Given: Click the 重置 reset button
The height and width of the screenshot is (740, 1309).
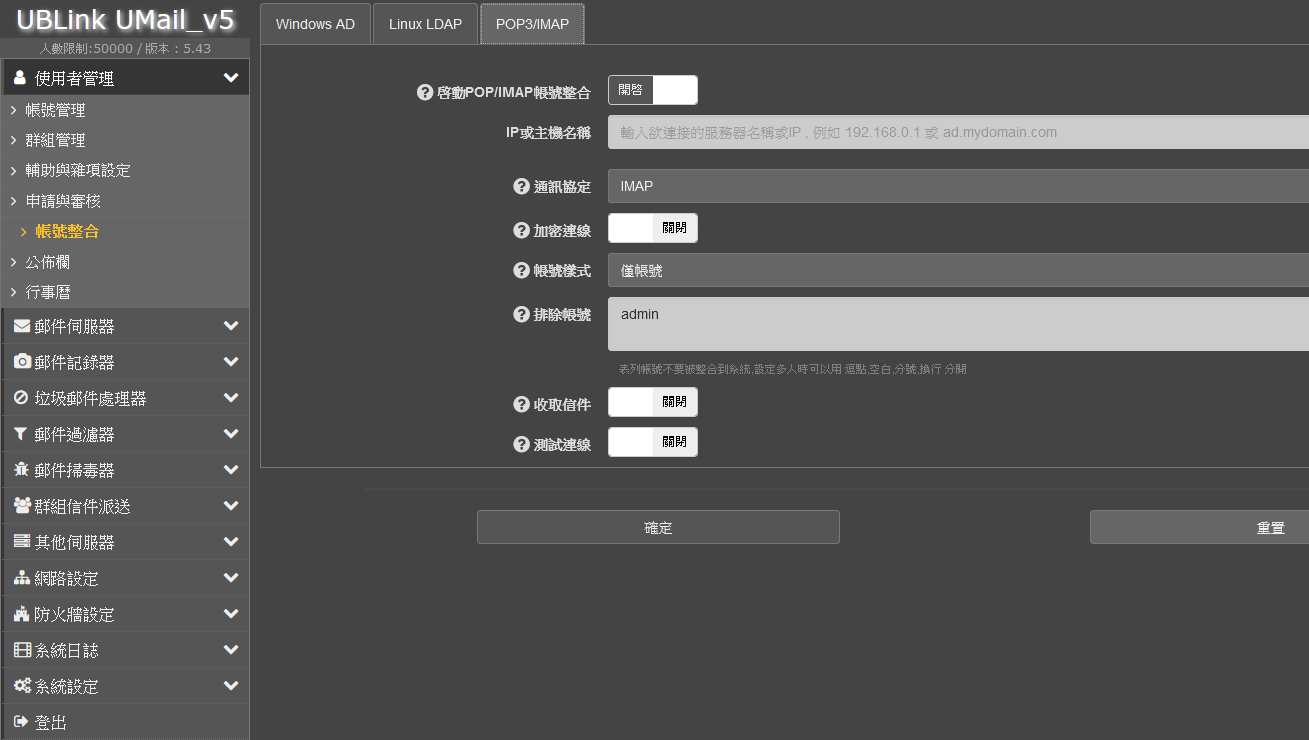Looking at the screenshot, I should (x=1199, y=527).
